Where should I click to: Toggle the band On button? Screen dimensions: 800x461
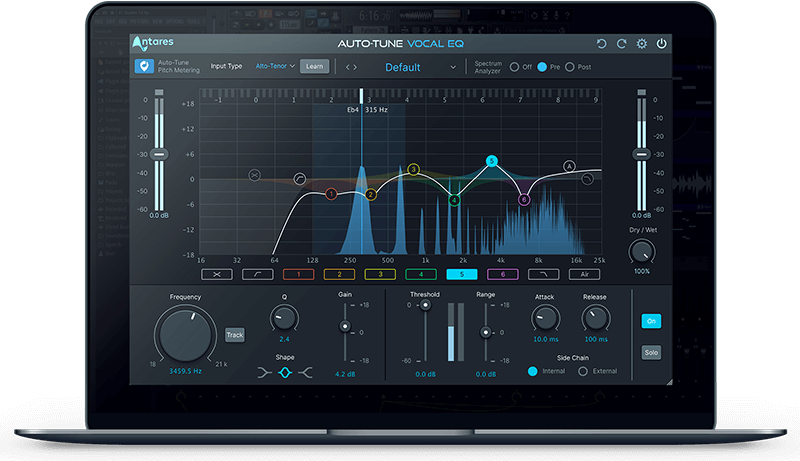click(651, 321)
